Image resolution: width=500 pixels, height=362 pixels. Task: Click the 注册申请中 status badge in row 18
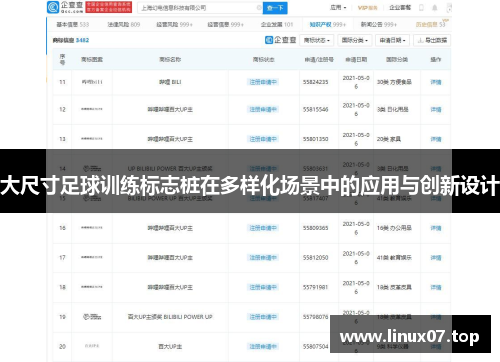click(x=263, y=287)
